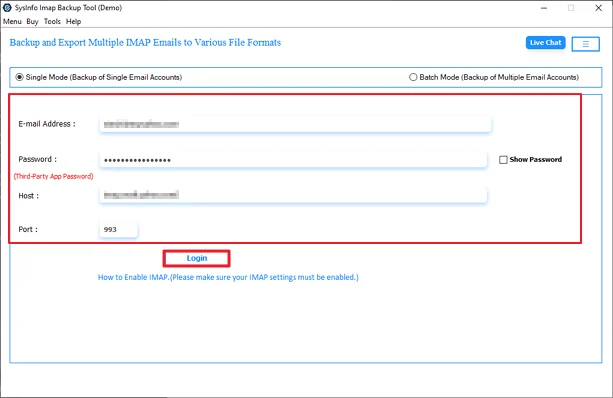Focus the Password field
613x398 pixels.
pos(293,160)
